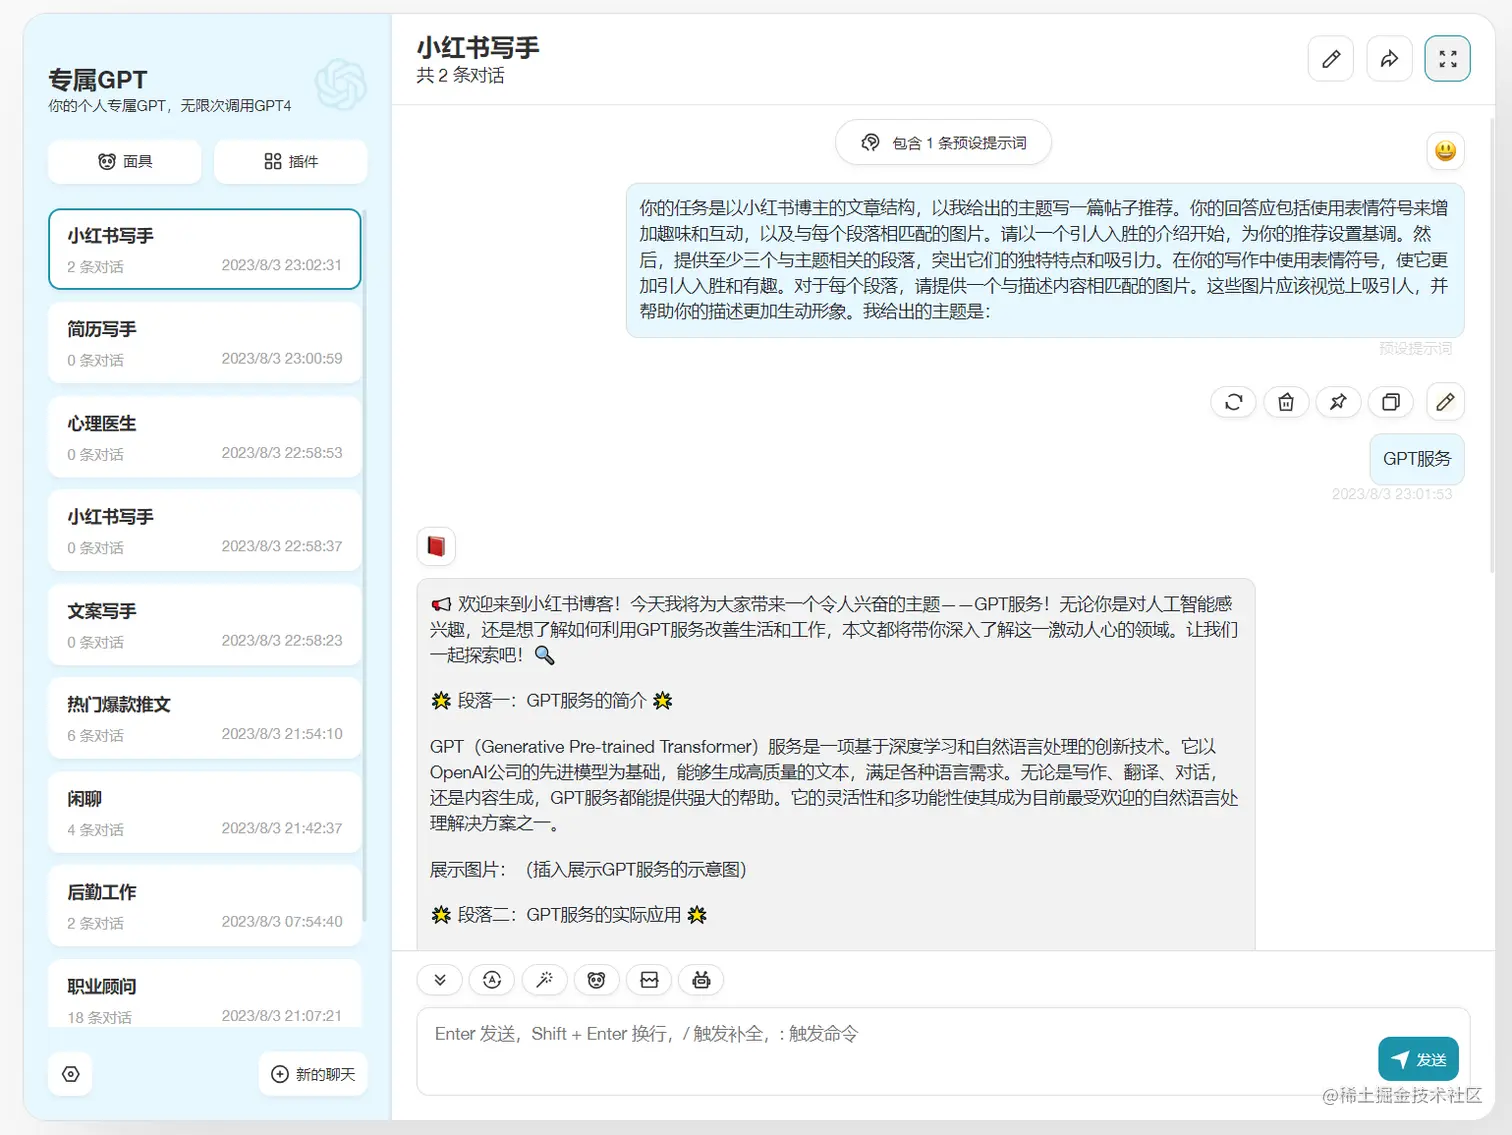1512x1135 pixels.
Task: Open the settings gear at bottom left
Action: tap(70, 1073)
